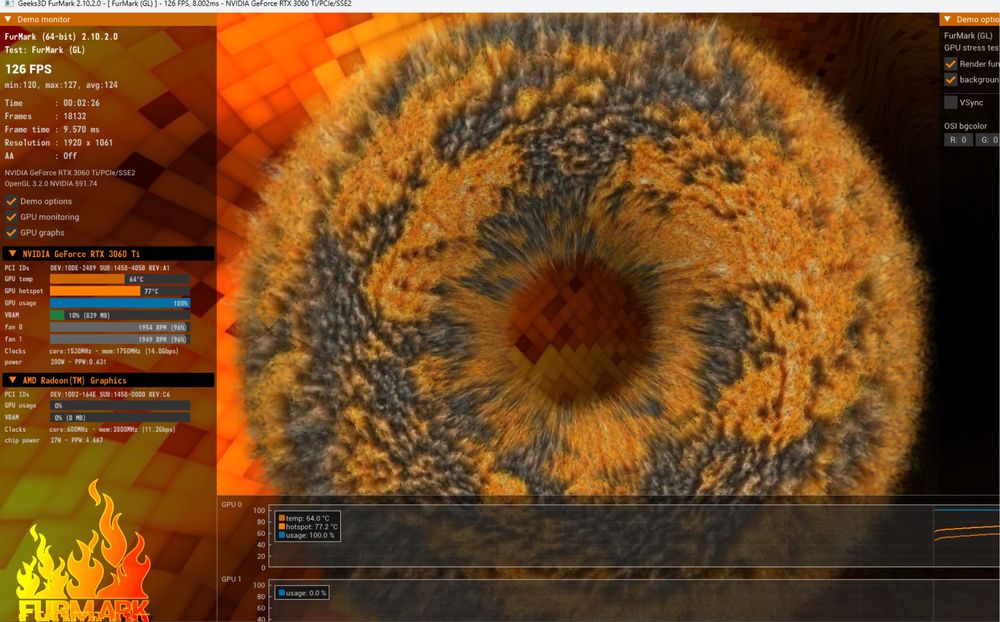Screen dimensions: 1000x622
Task: Click the NVIDIA GeForce RTX 3060 Ti/PCIe/SSE2 renderer text
Action: [x=70, y=173]
